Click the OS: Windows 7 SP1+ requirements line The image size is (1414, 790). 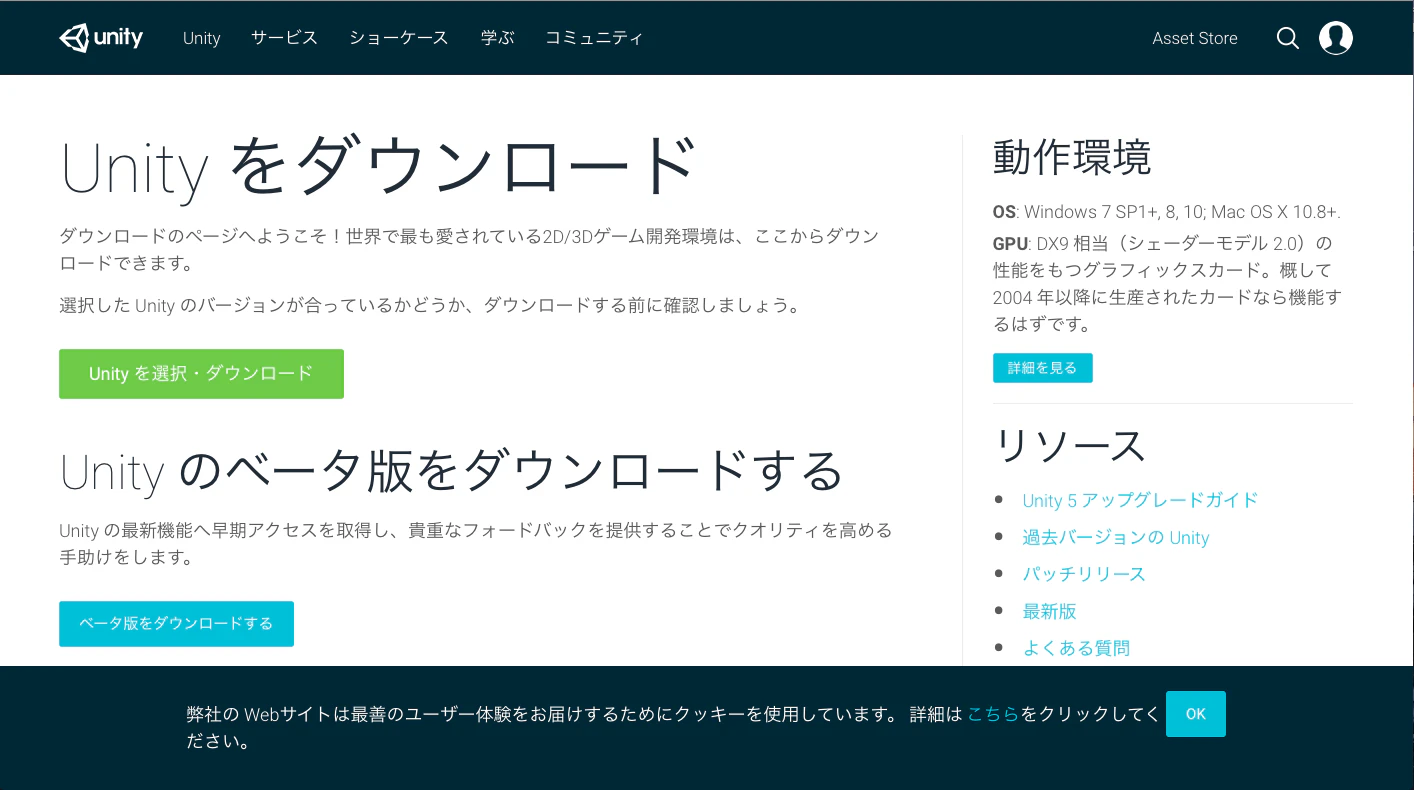click(1167, 212)
